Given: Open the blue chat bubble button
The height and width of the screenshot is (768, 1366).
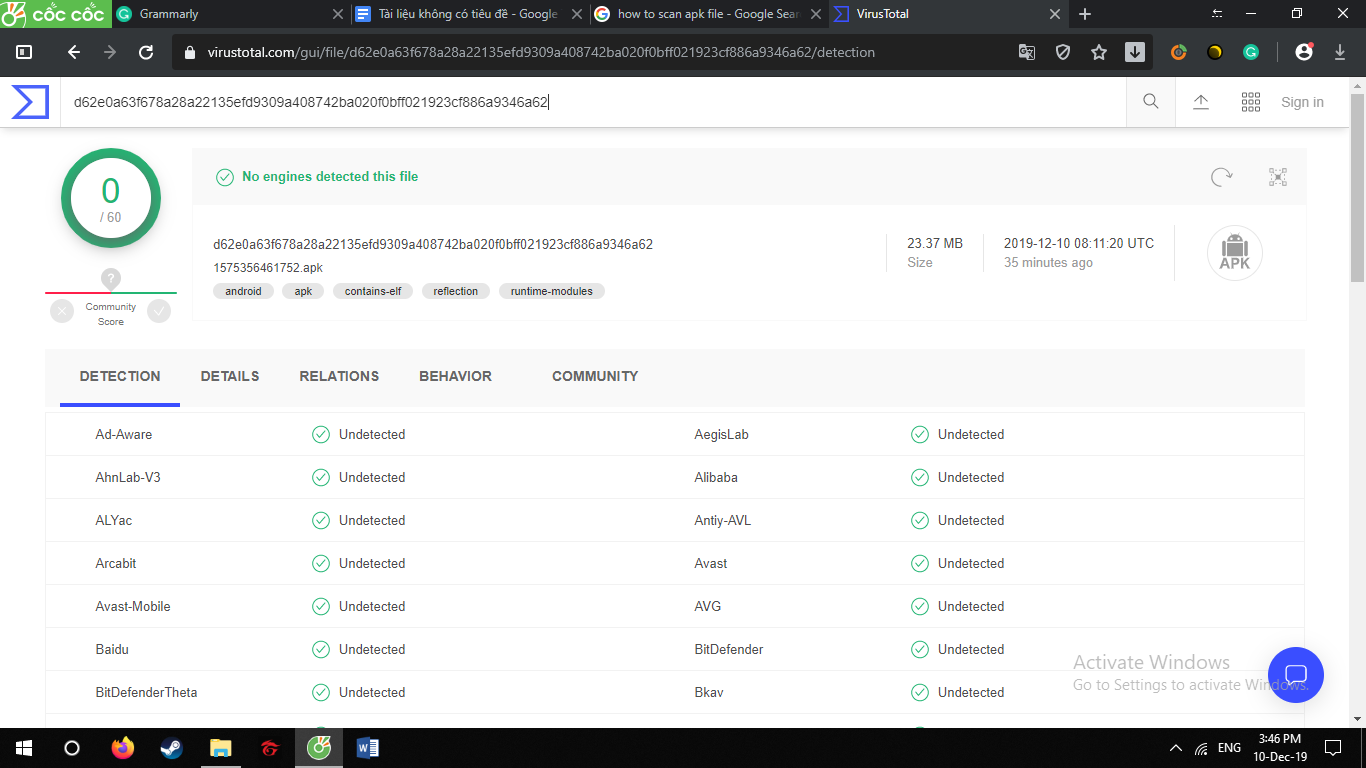Looking at the screenshot, I should click(x=1296, y=675).
